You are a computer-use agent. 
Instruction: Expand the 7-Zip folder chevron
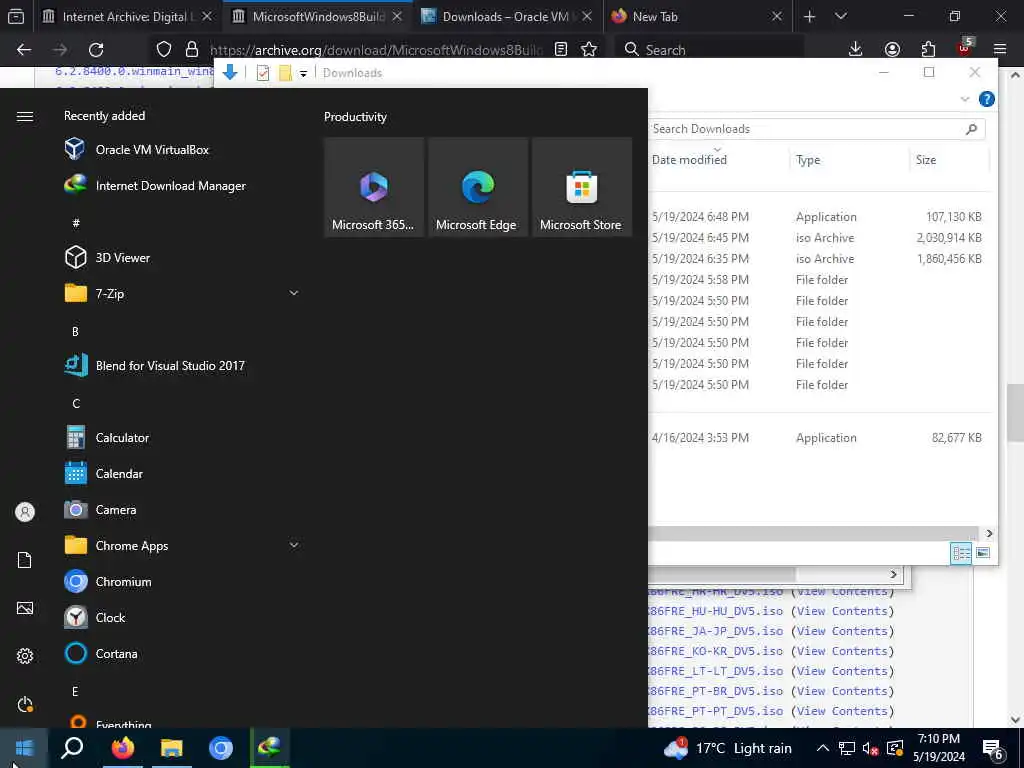(294, 293)
